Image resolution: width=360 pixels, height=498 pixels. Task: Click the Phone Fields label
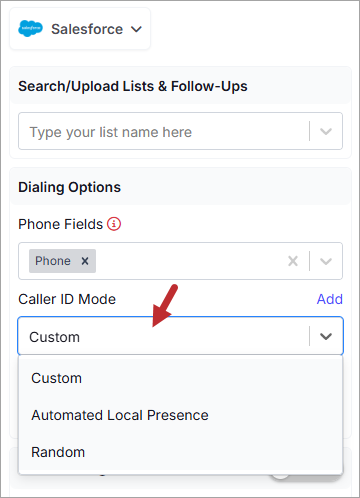pyautogui.click(x=60, y=224)
